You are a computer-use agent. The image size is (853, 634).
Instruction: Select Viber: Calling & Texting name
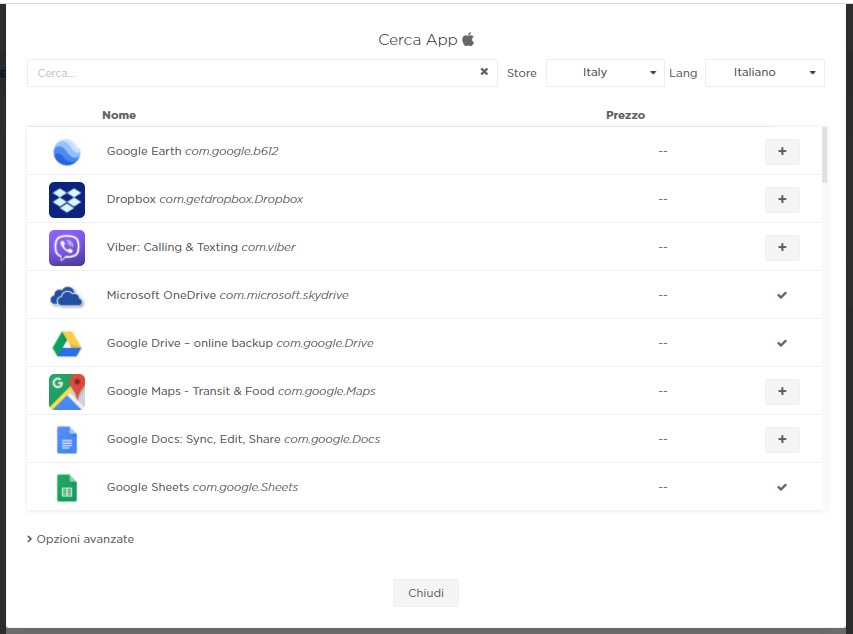pyautogui.click(x=201, y=247)
